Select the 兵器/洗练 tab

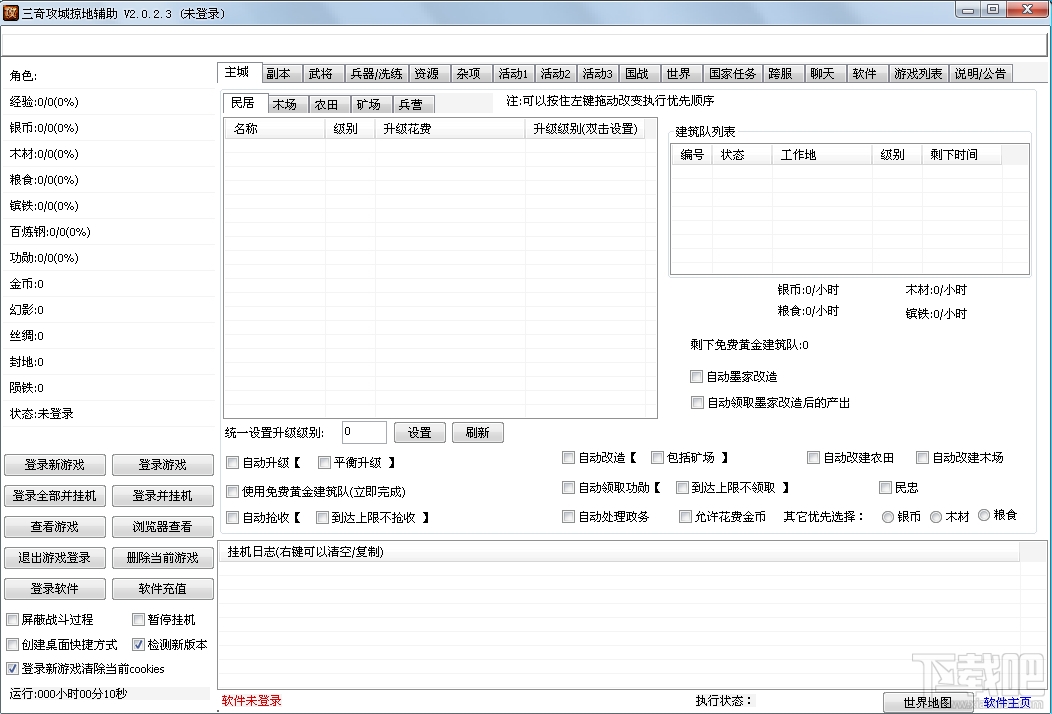[x=376, y=74]
